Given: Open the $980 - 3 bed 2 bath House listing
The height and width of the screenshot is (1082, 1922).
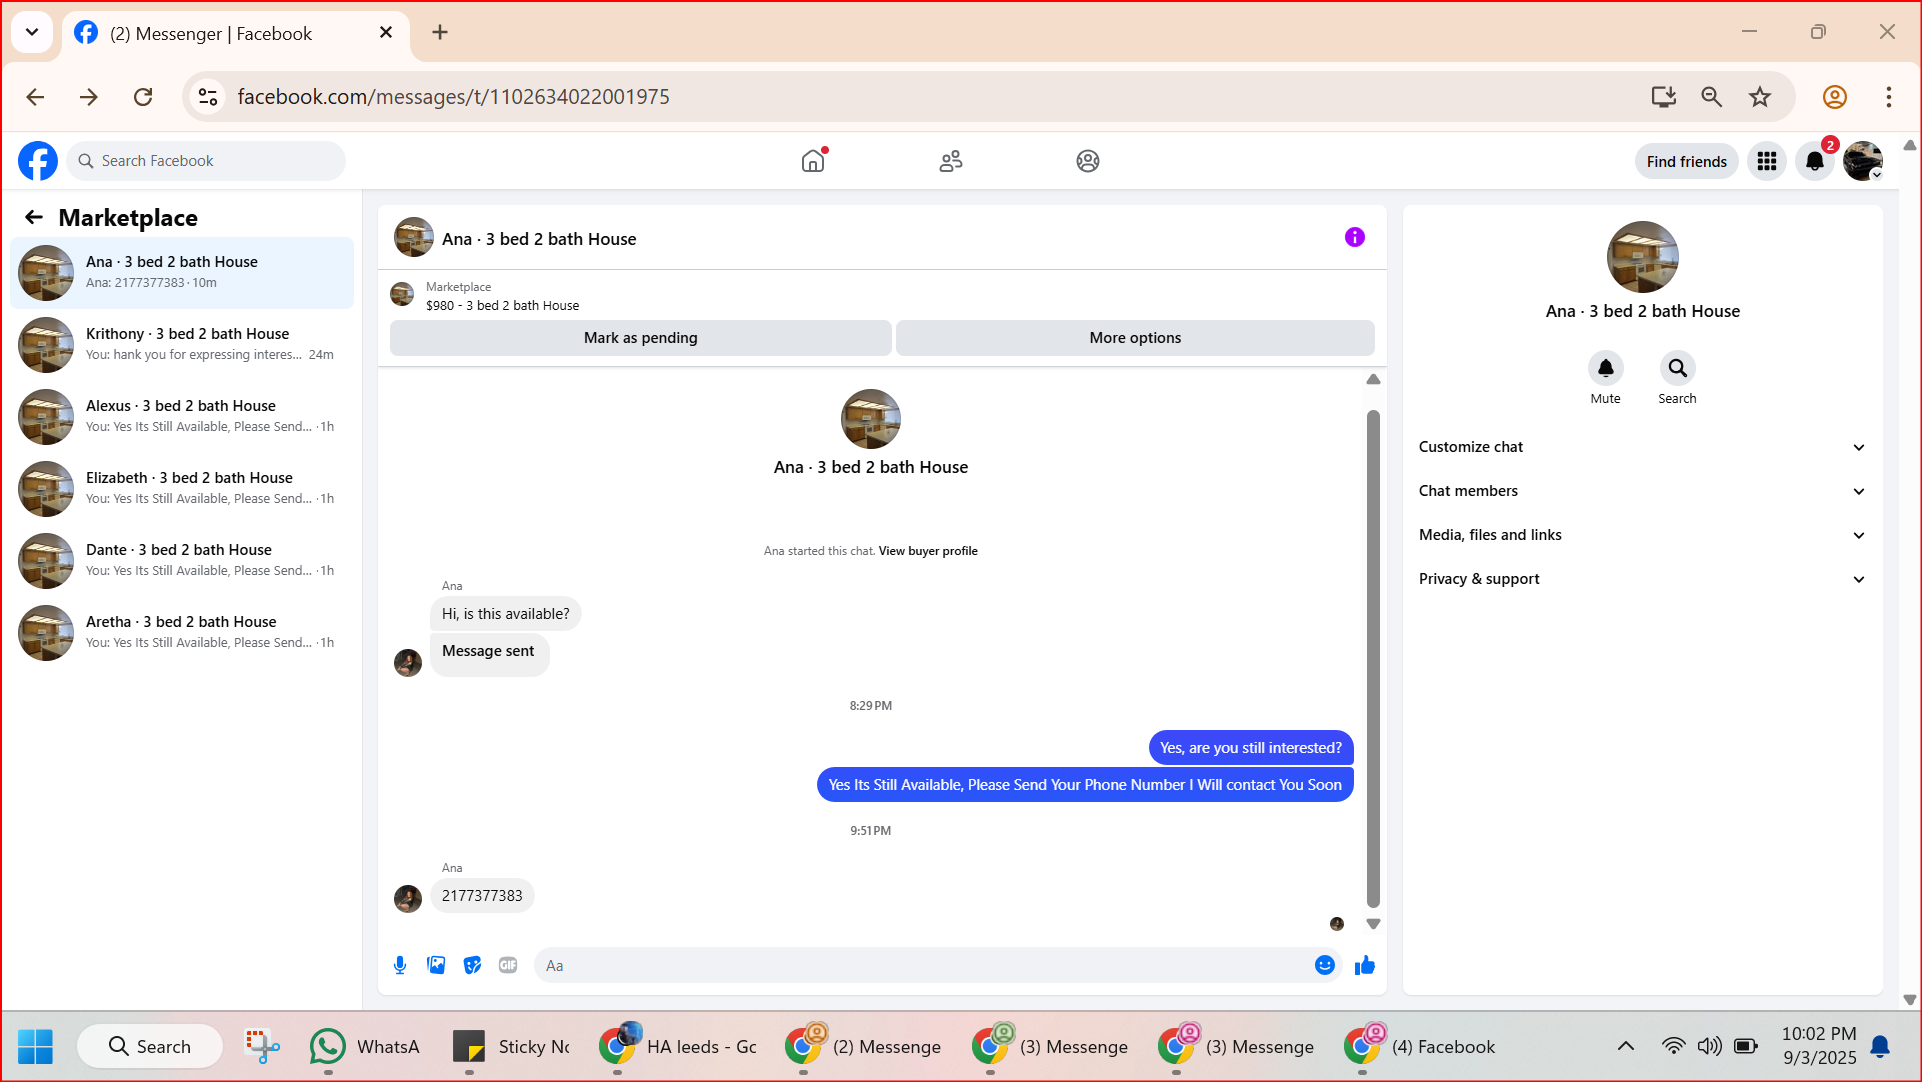Looking at the screenshot, I should pyautogui.click(x=502, y=306).
